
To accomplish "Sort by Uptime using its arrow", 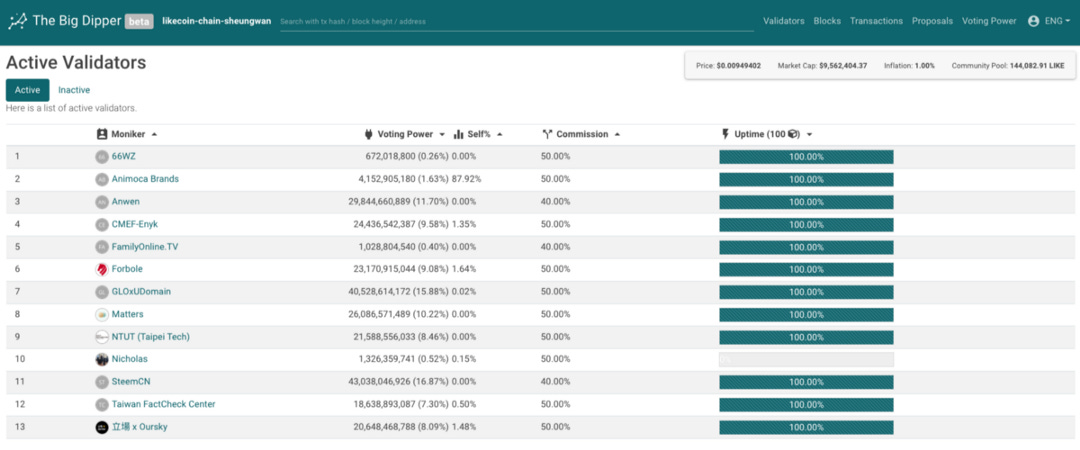I will point(809,134).
